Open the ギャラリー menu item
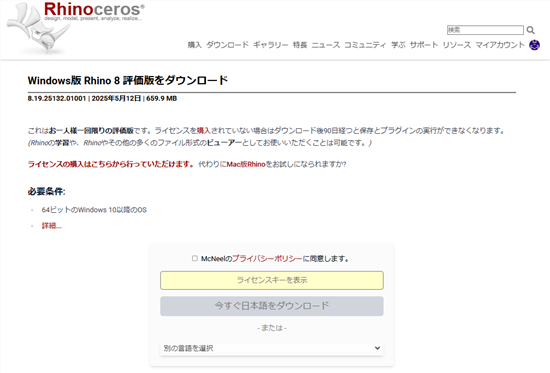The height and width of the screenshot is (373, 550). click(x=270, y=45)
